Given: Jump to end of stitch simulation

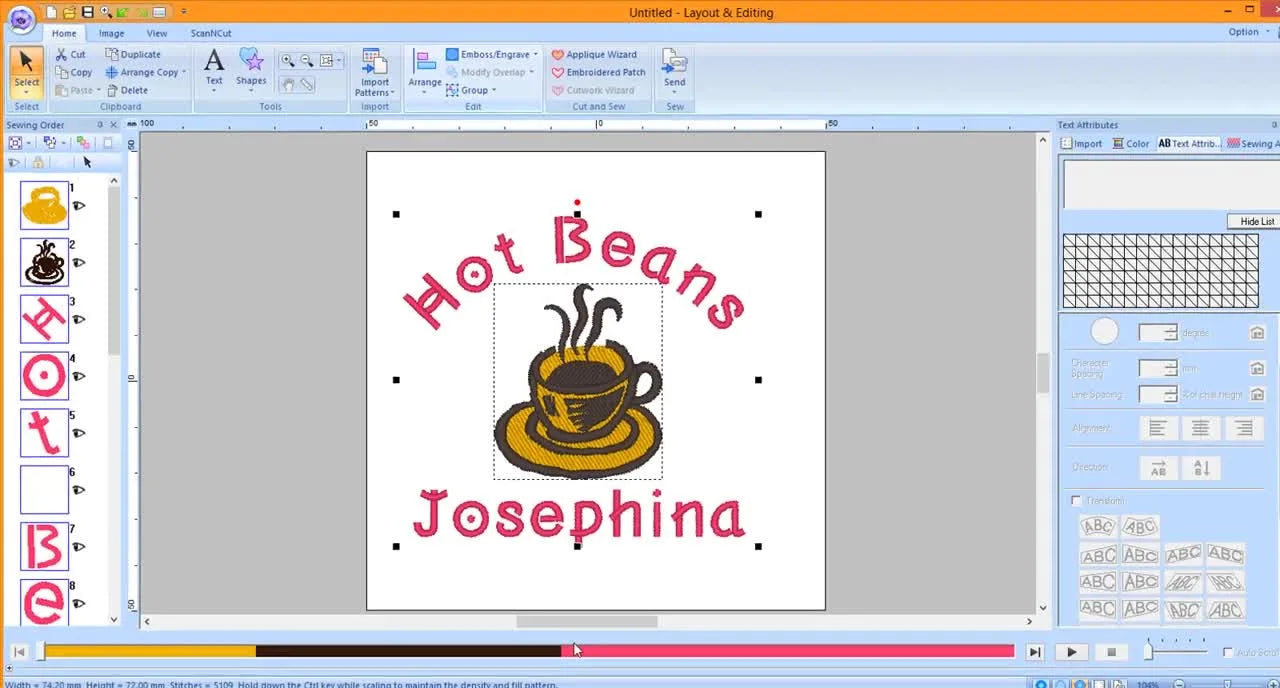Looking at the screenshot, I should point(1035,652).
